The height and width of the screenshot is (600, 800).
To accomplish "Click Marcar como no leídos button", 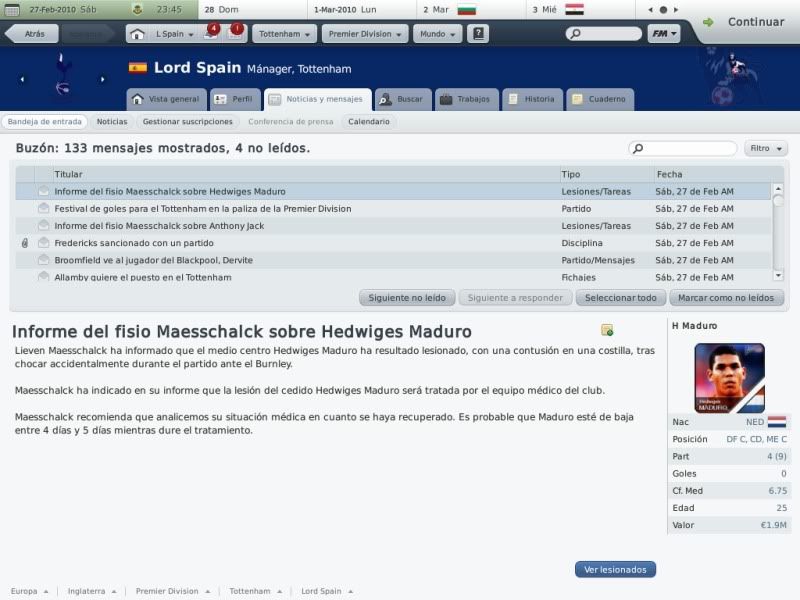I will point(726,297).
